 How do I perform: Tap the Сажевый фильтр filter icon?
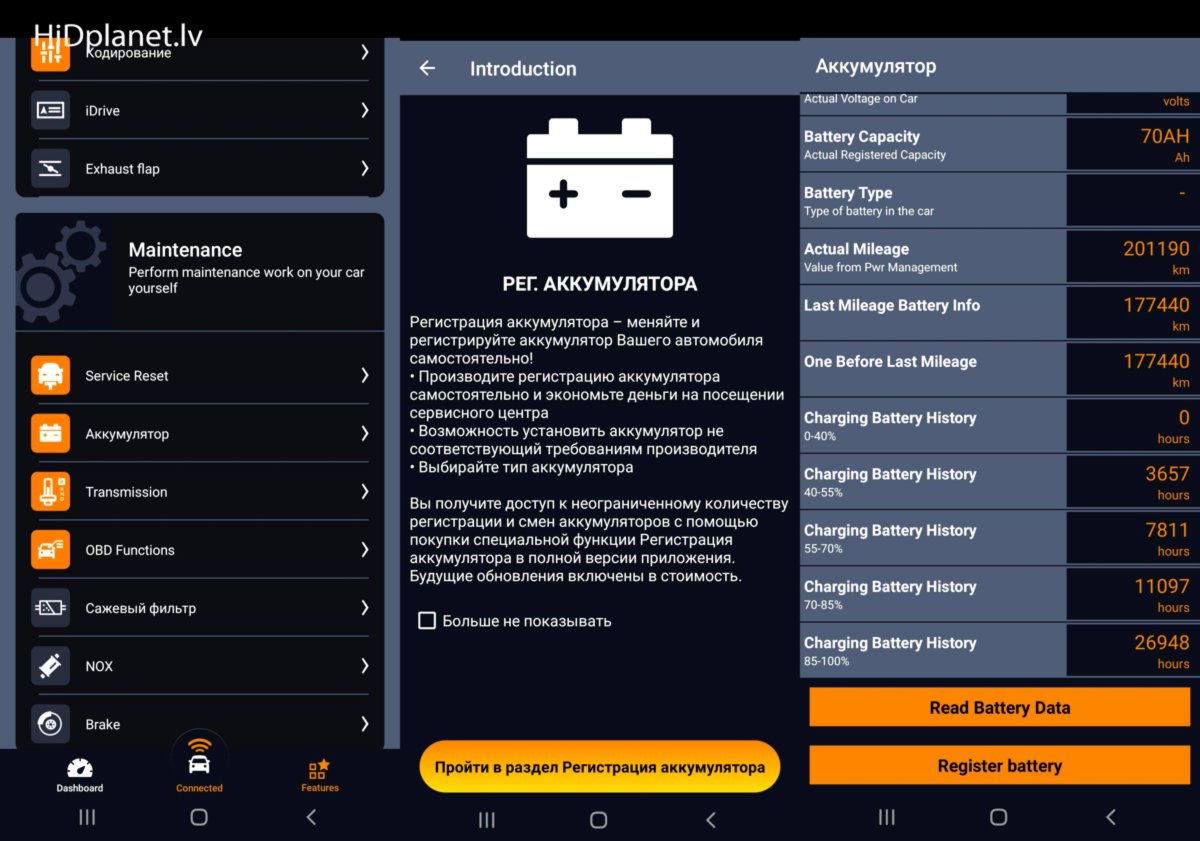51,608
